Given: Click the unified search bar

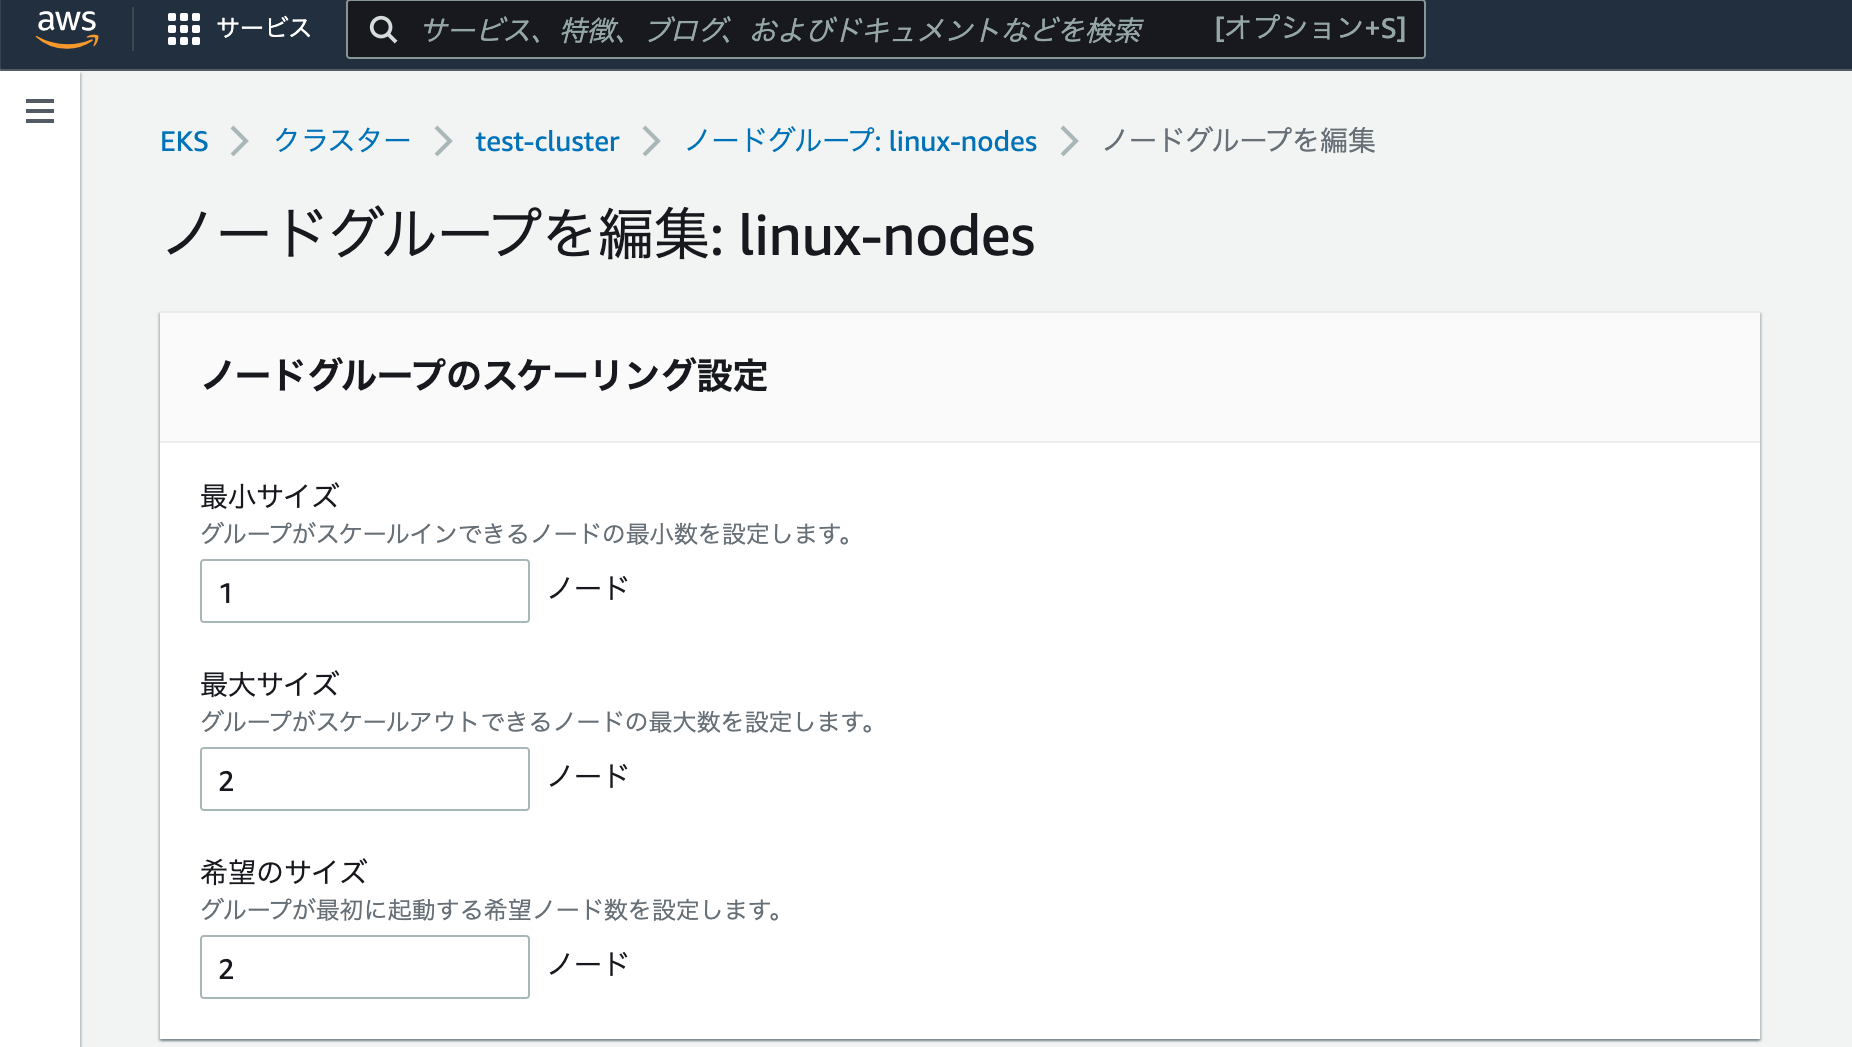Looking at the screenshot, I should 800,30.
